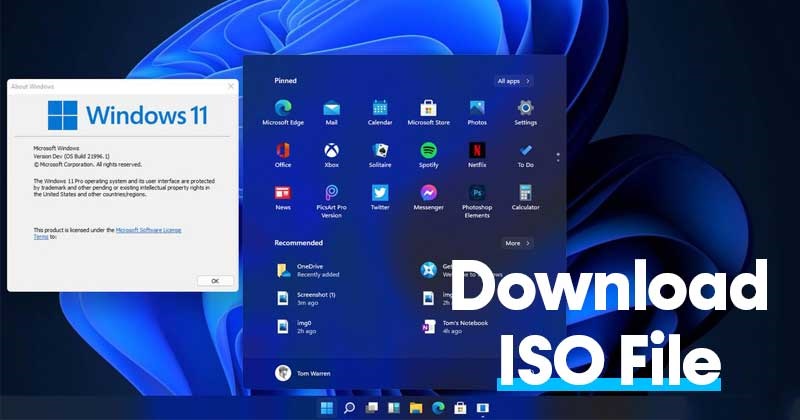Open Spotify from pinned apps
Screen dimensions: 800x420
pos(429,155)
